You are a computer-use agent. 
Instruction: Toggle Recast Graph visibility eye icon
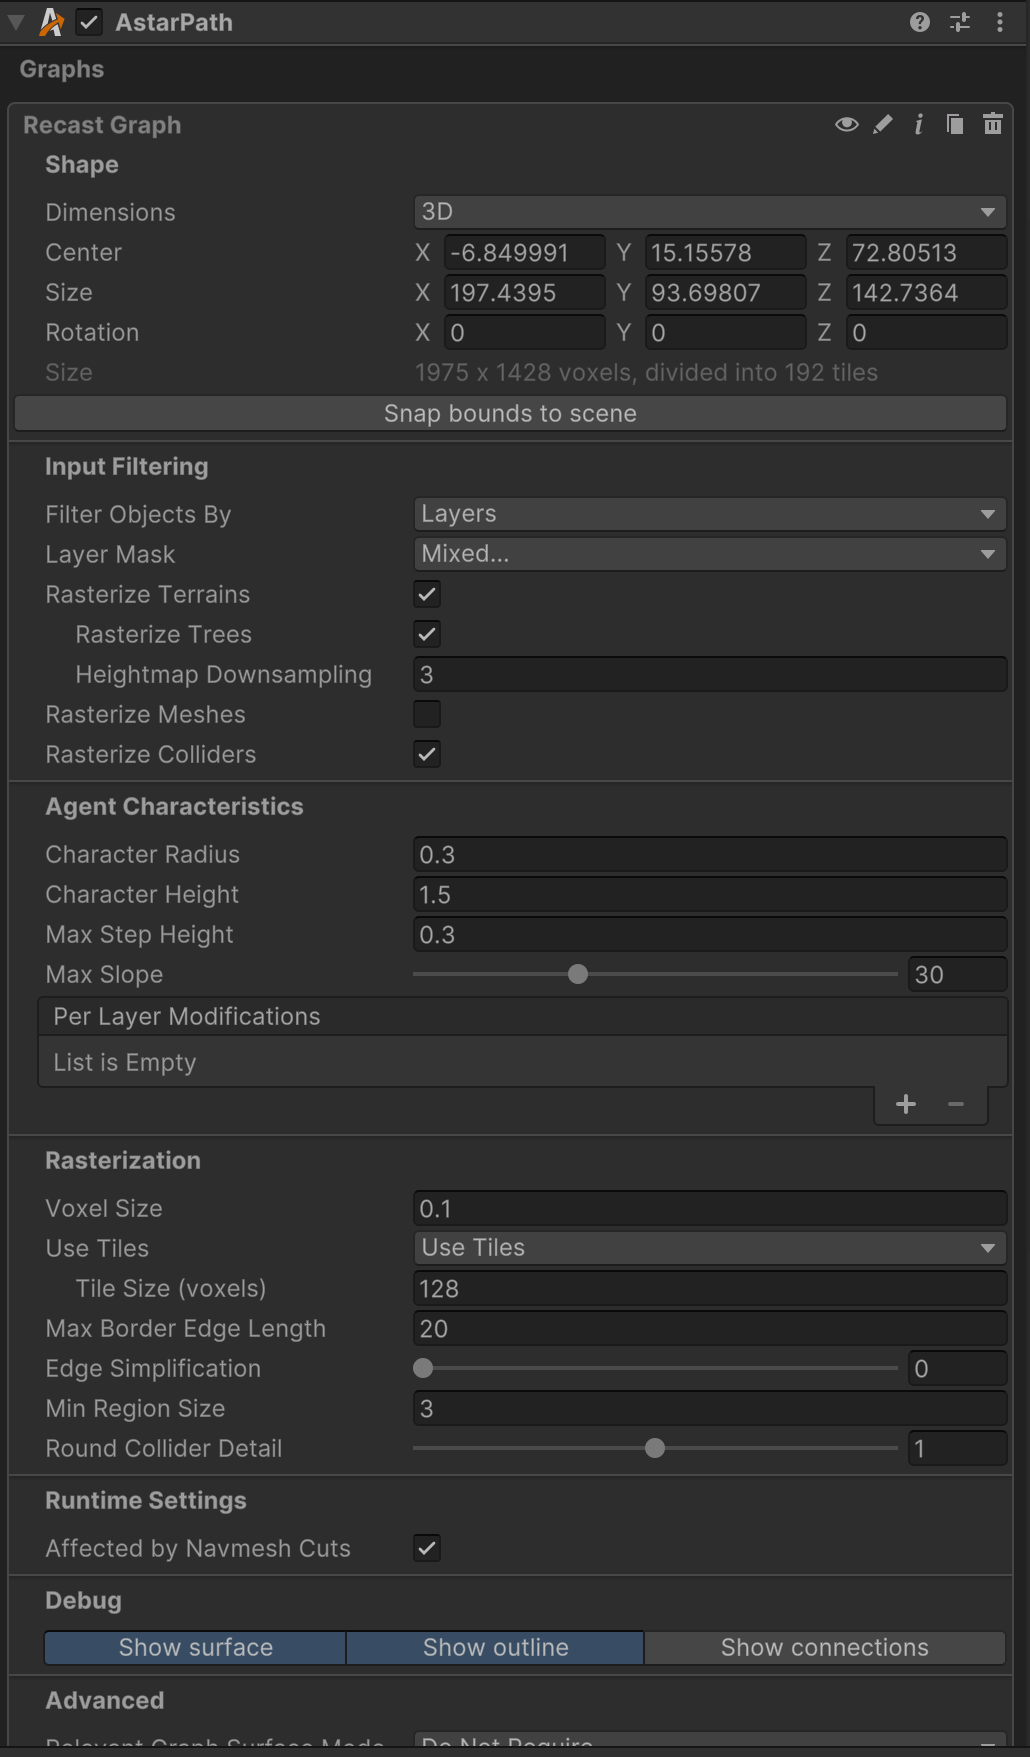846,124
